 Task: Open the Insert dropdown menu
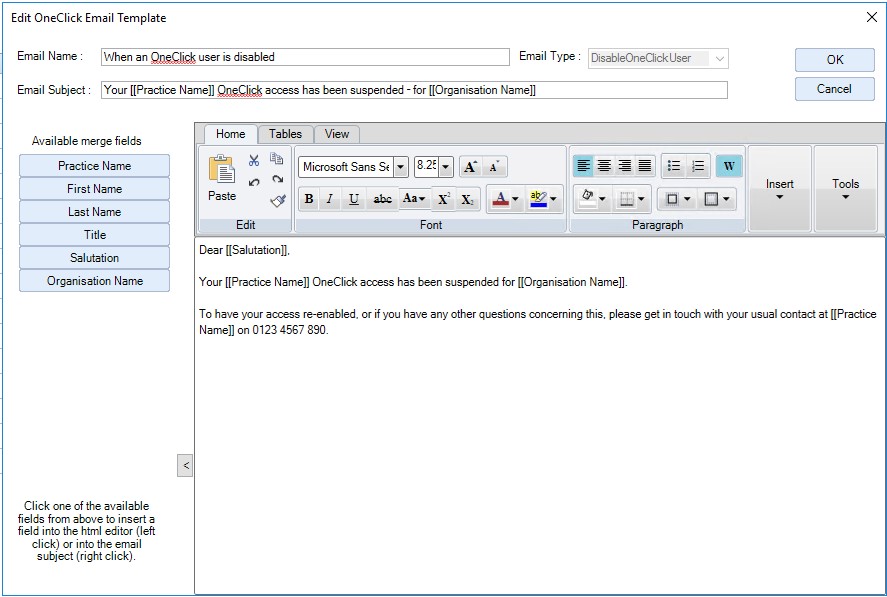pyautogui.click(x=780, y=189)
